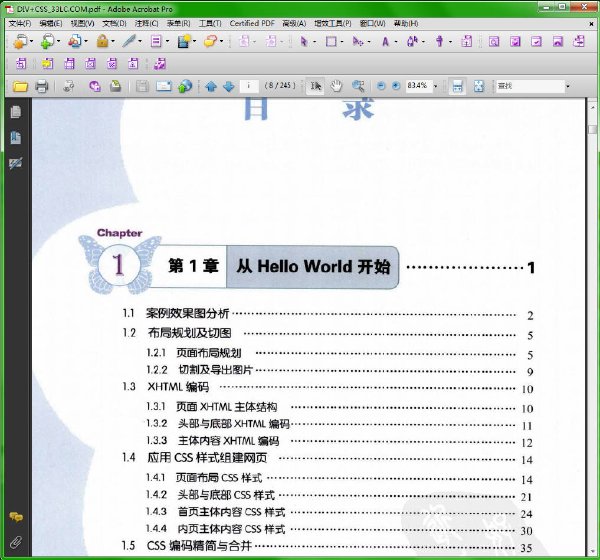
Task: Toggle the Bookmarks navigation panel
Action: [16, 137]
